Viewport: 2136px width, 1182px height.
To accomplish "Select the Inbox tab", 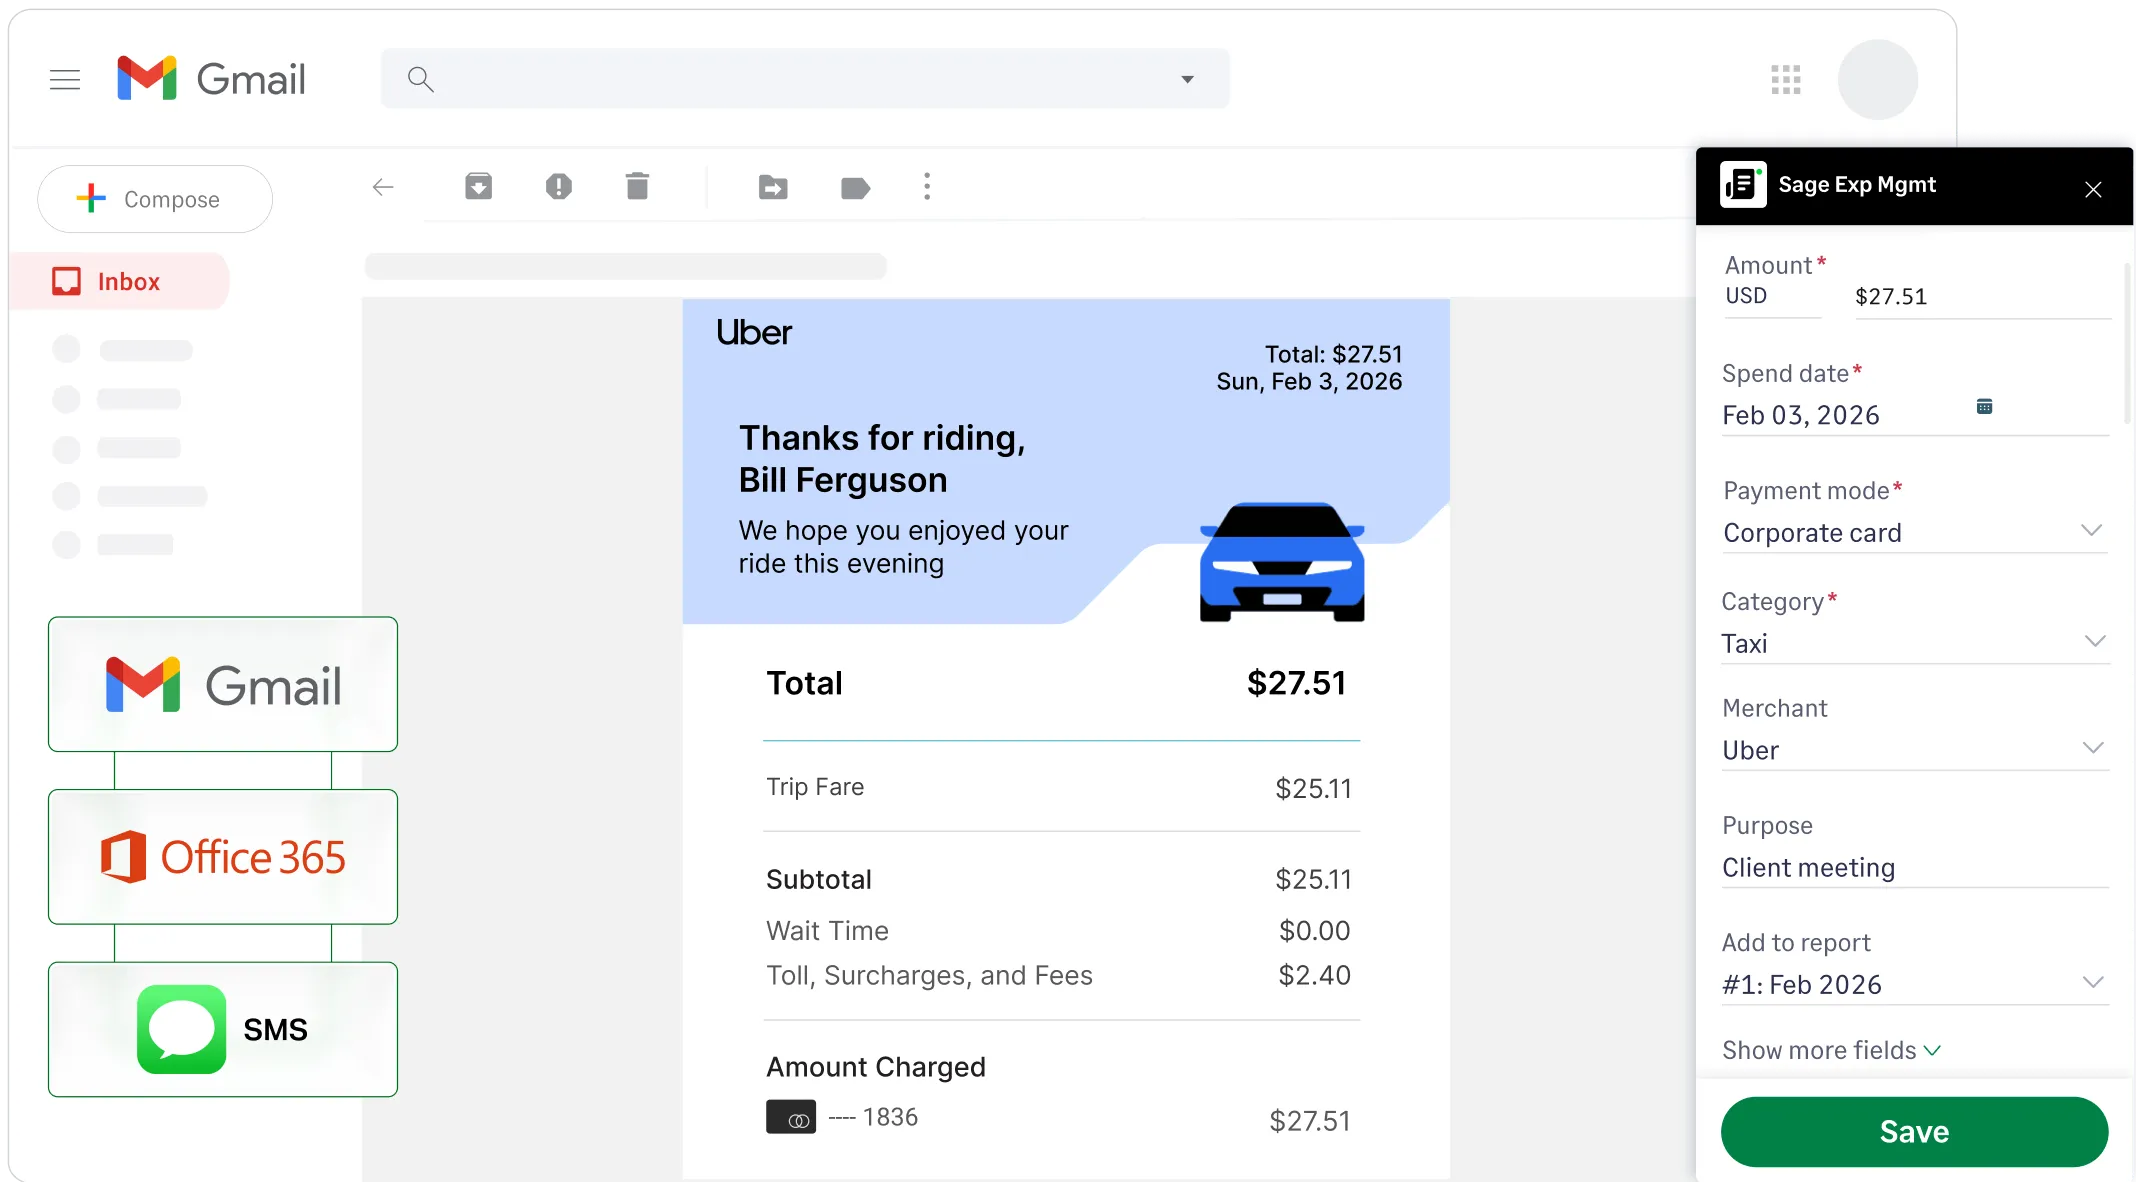I will tap(127, 281).
